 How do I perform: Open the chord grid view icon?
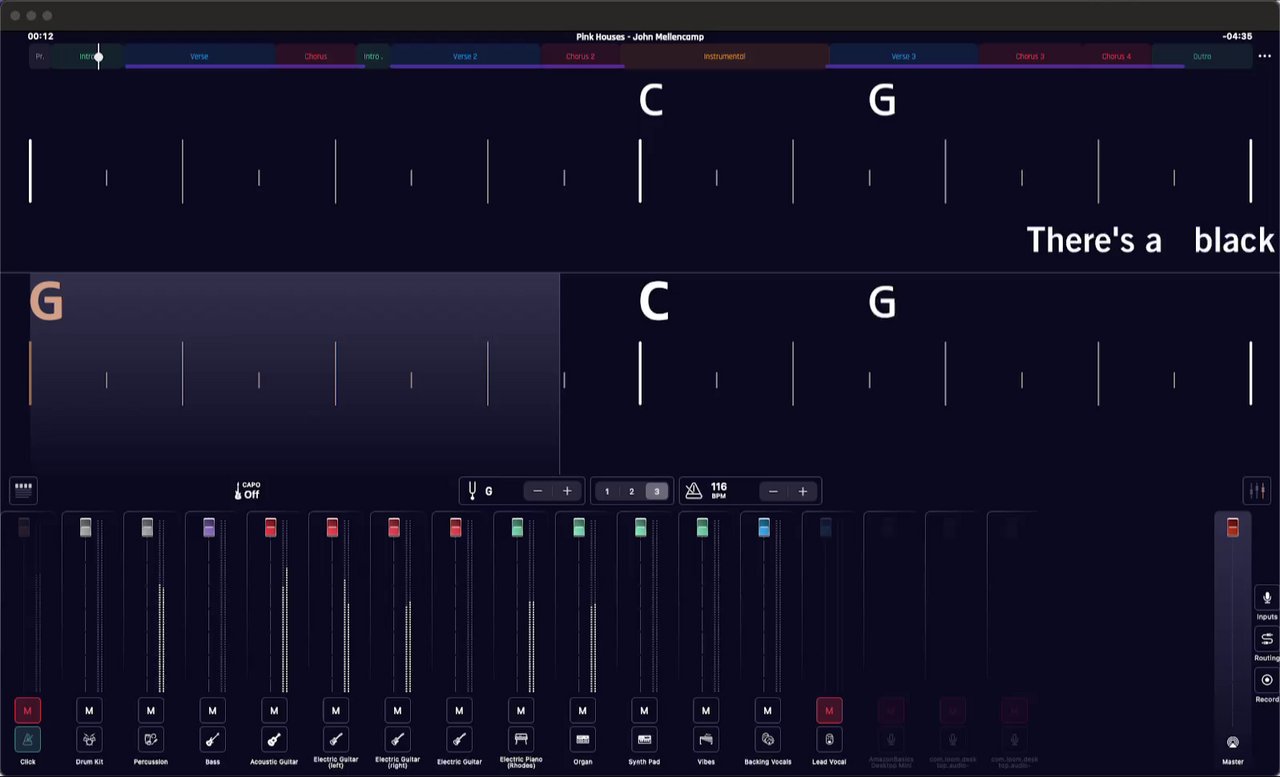tap(23, 490)
